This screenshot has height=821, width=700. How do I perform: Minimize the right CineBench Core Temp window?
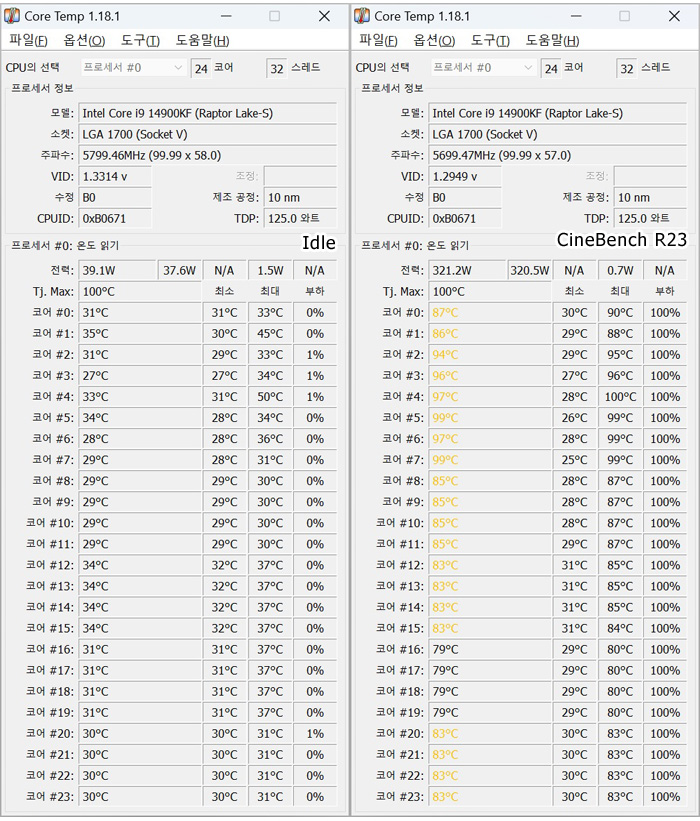coord(577,16)
